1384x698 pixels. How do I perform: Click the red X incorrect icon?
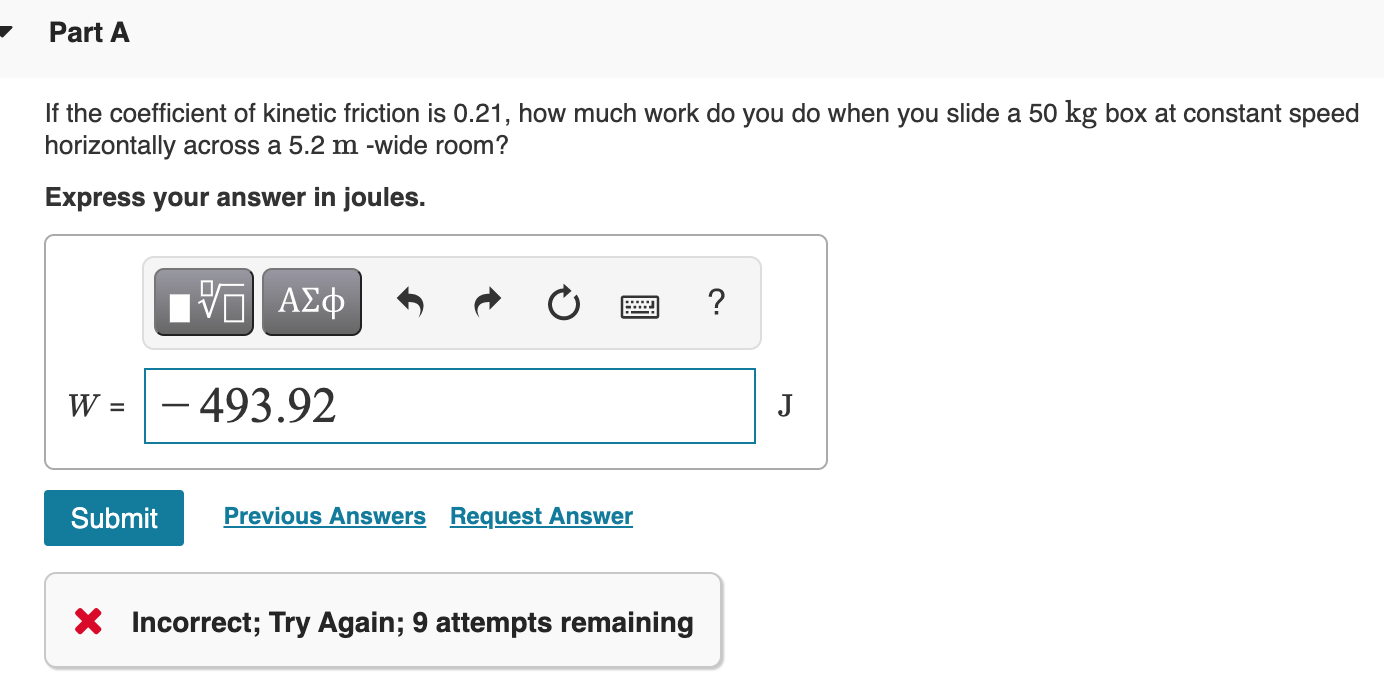tap(89, 623)
